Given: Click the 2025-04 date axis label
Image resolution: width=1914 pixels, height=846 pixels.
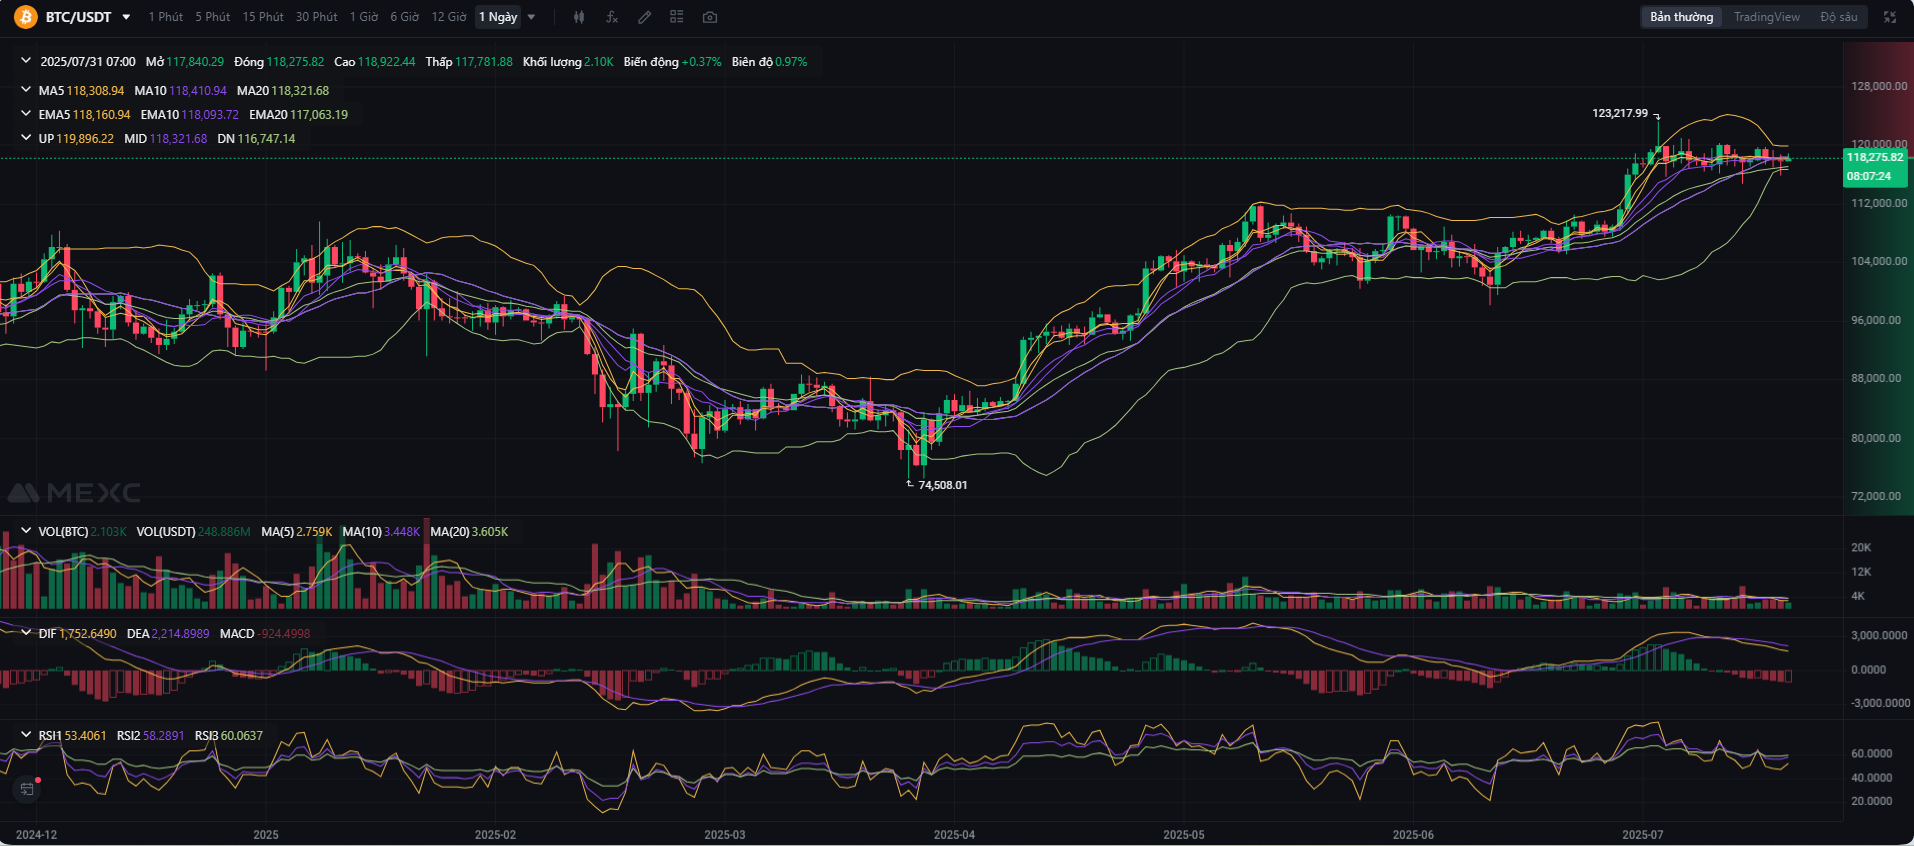Looking at the screenshot, I should 954,834.
